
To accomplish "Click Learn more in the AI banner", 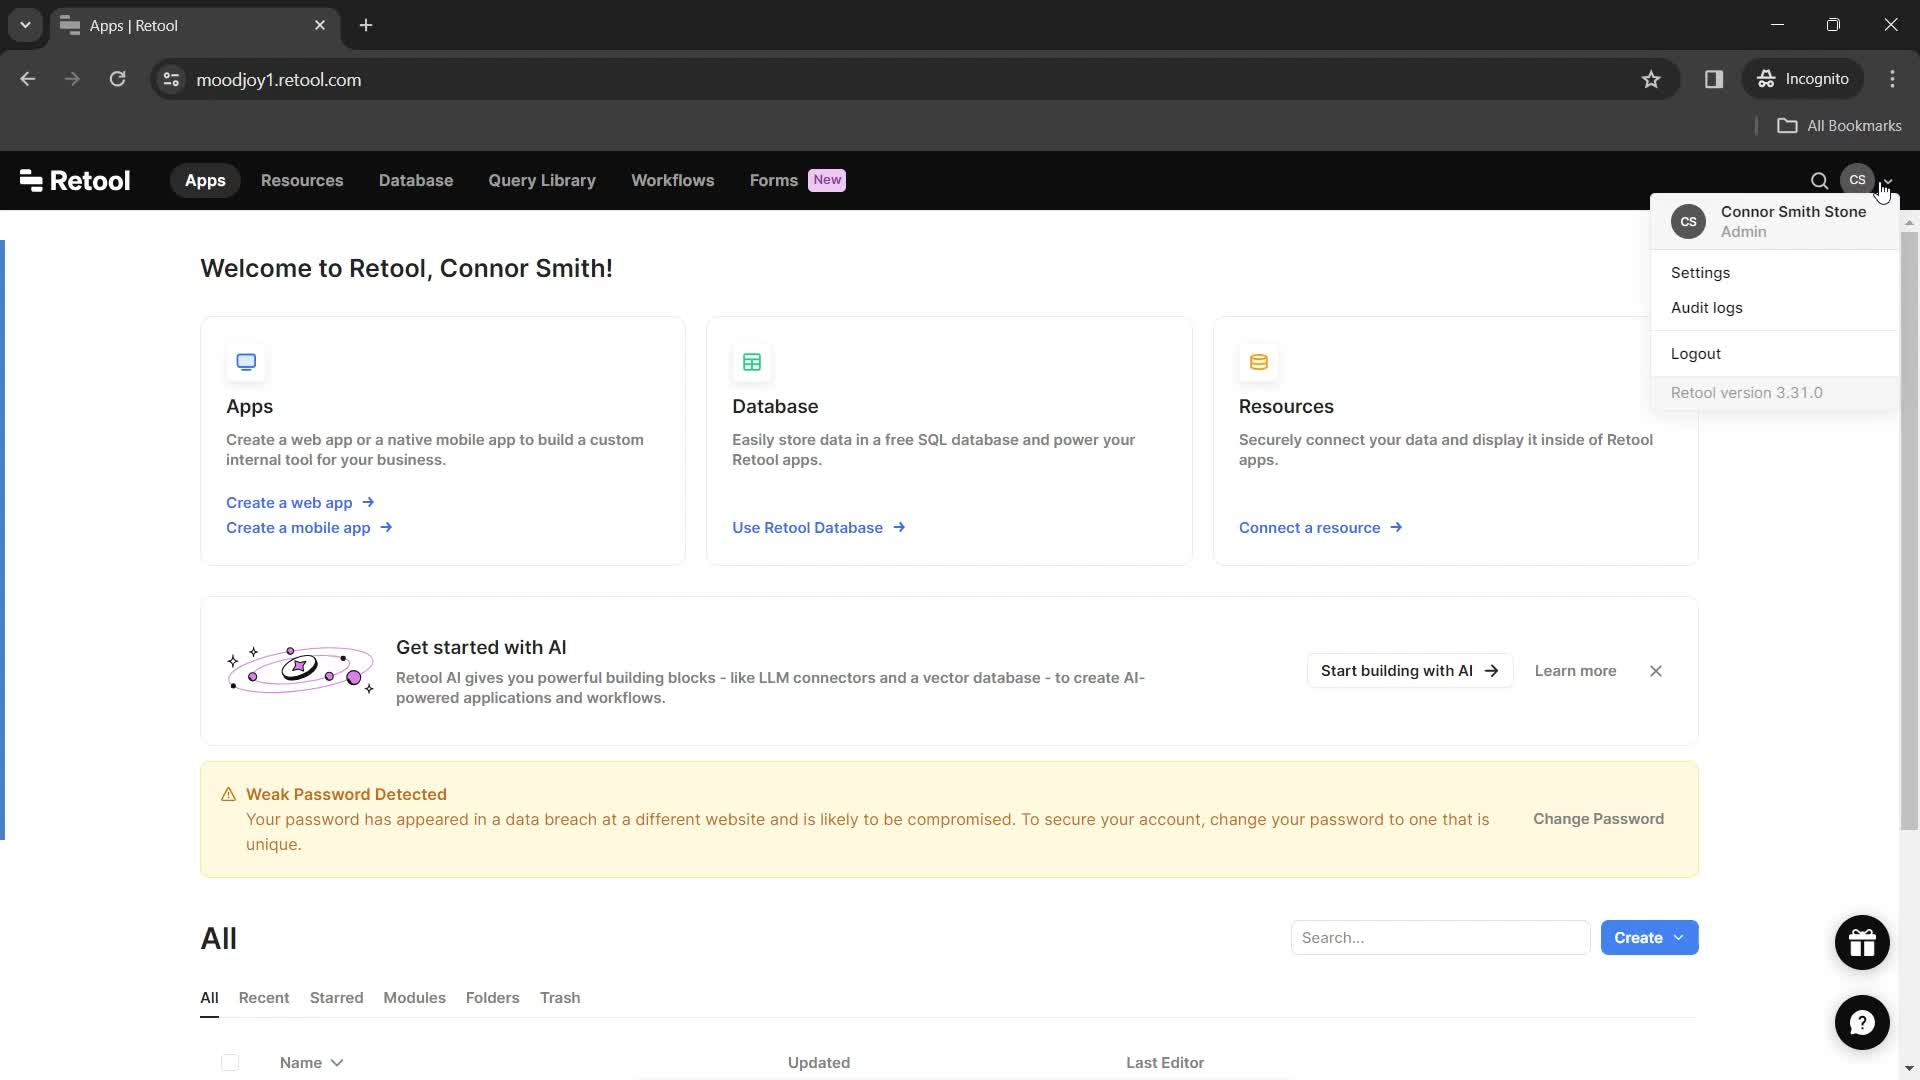I will pos(1575,670).
